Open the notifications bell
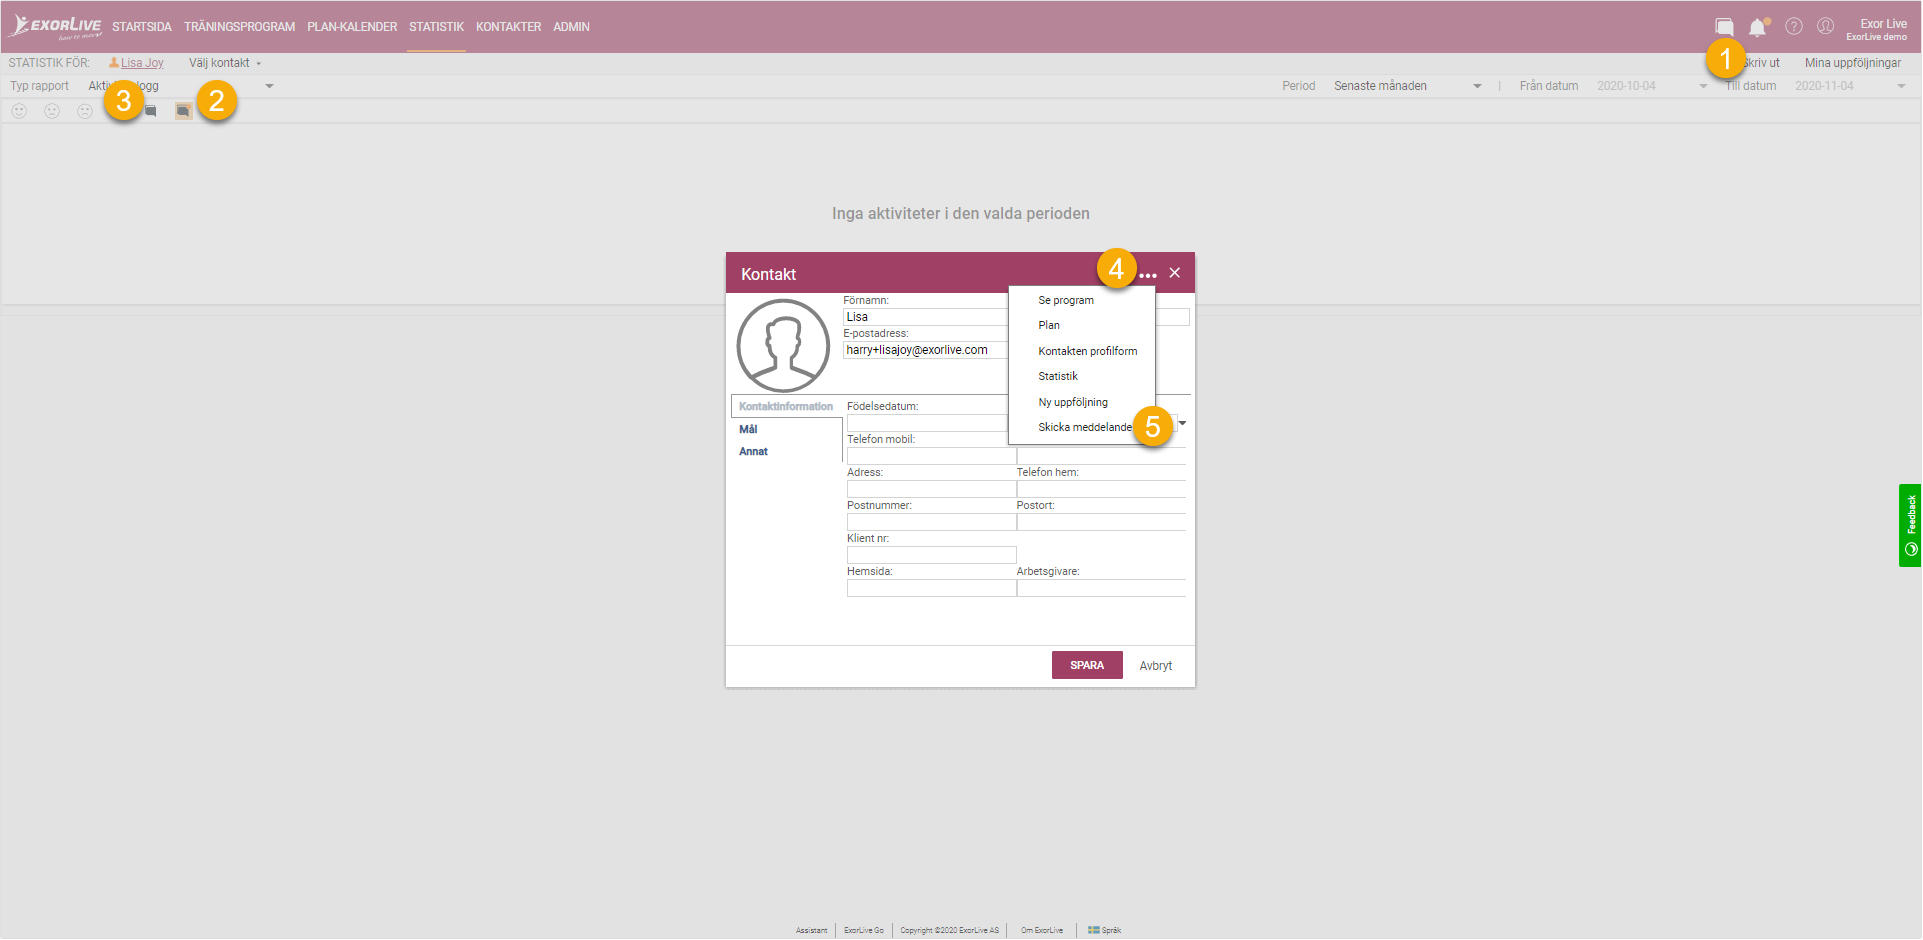The image size is (1923, 940). coord(1758,27)
